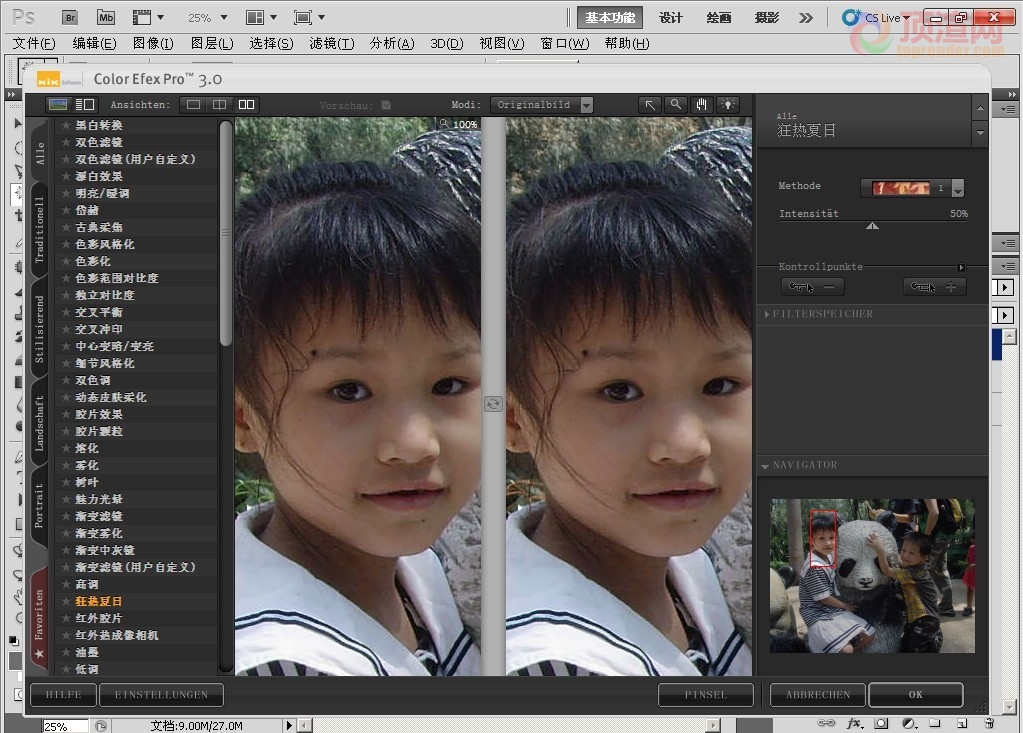Switch to the Portrait filter tab
The width and height of the screenshot is (1023, 733).
point(39,505)
